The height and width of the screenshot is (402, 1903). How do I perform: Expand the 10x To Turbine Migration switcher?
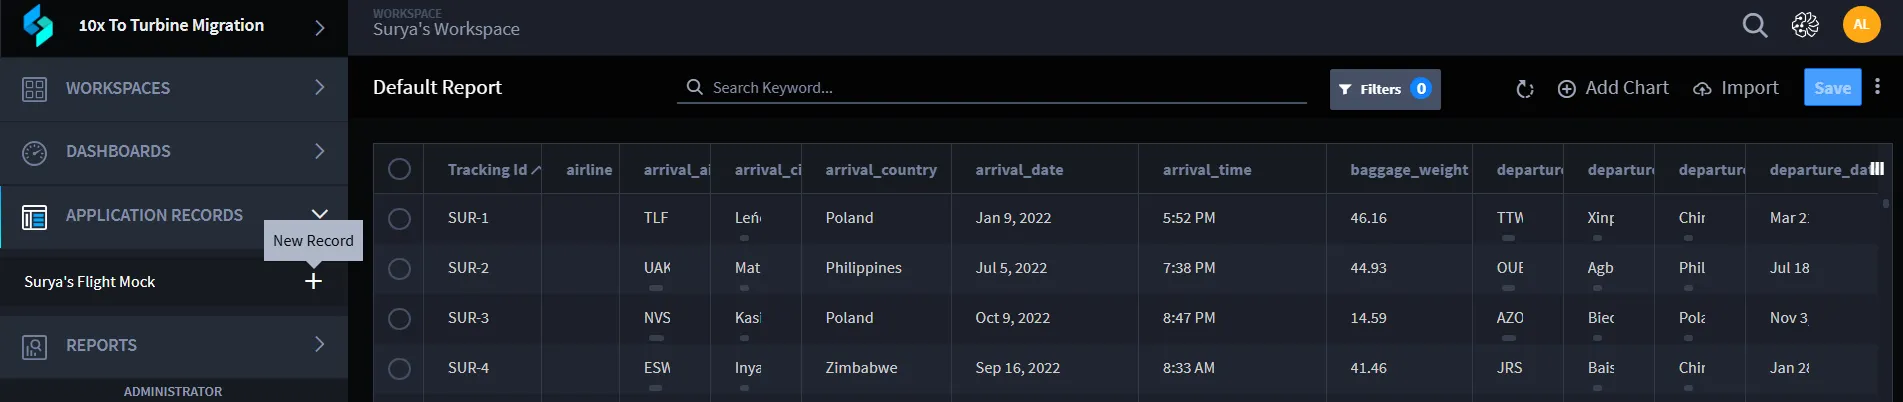click(319, 27)
